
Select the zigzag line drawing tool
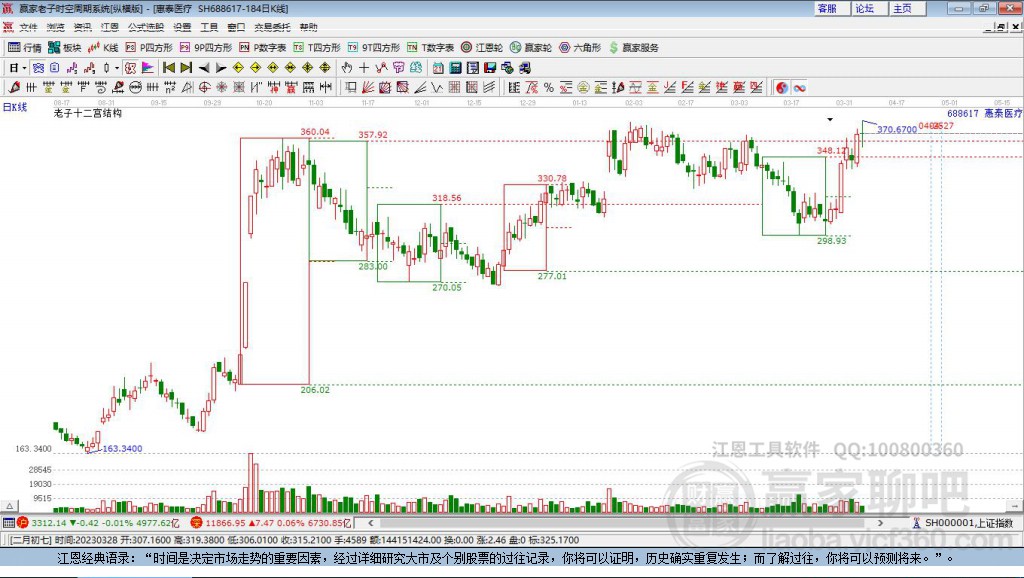[x=438, y=88]
